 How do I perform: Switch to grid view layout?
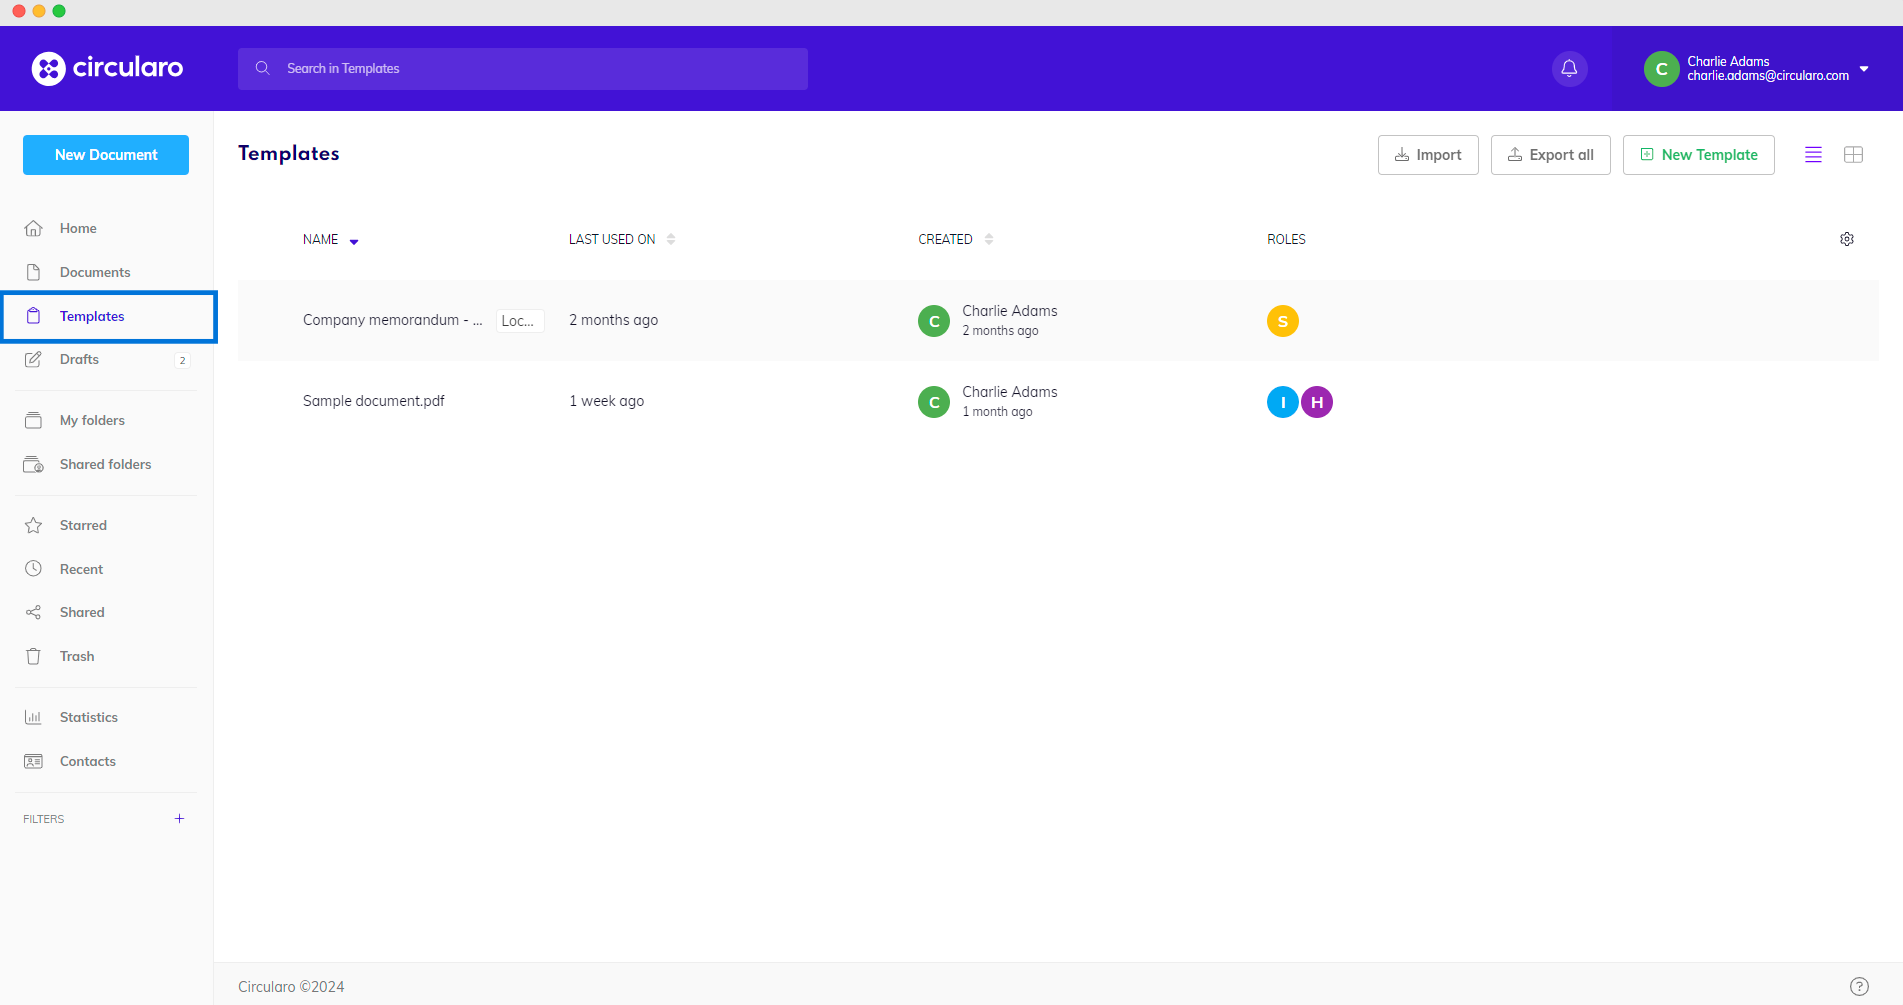click(x=1853, y=155)
